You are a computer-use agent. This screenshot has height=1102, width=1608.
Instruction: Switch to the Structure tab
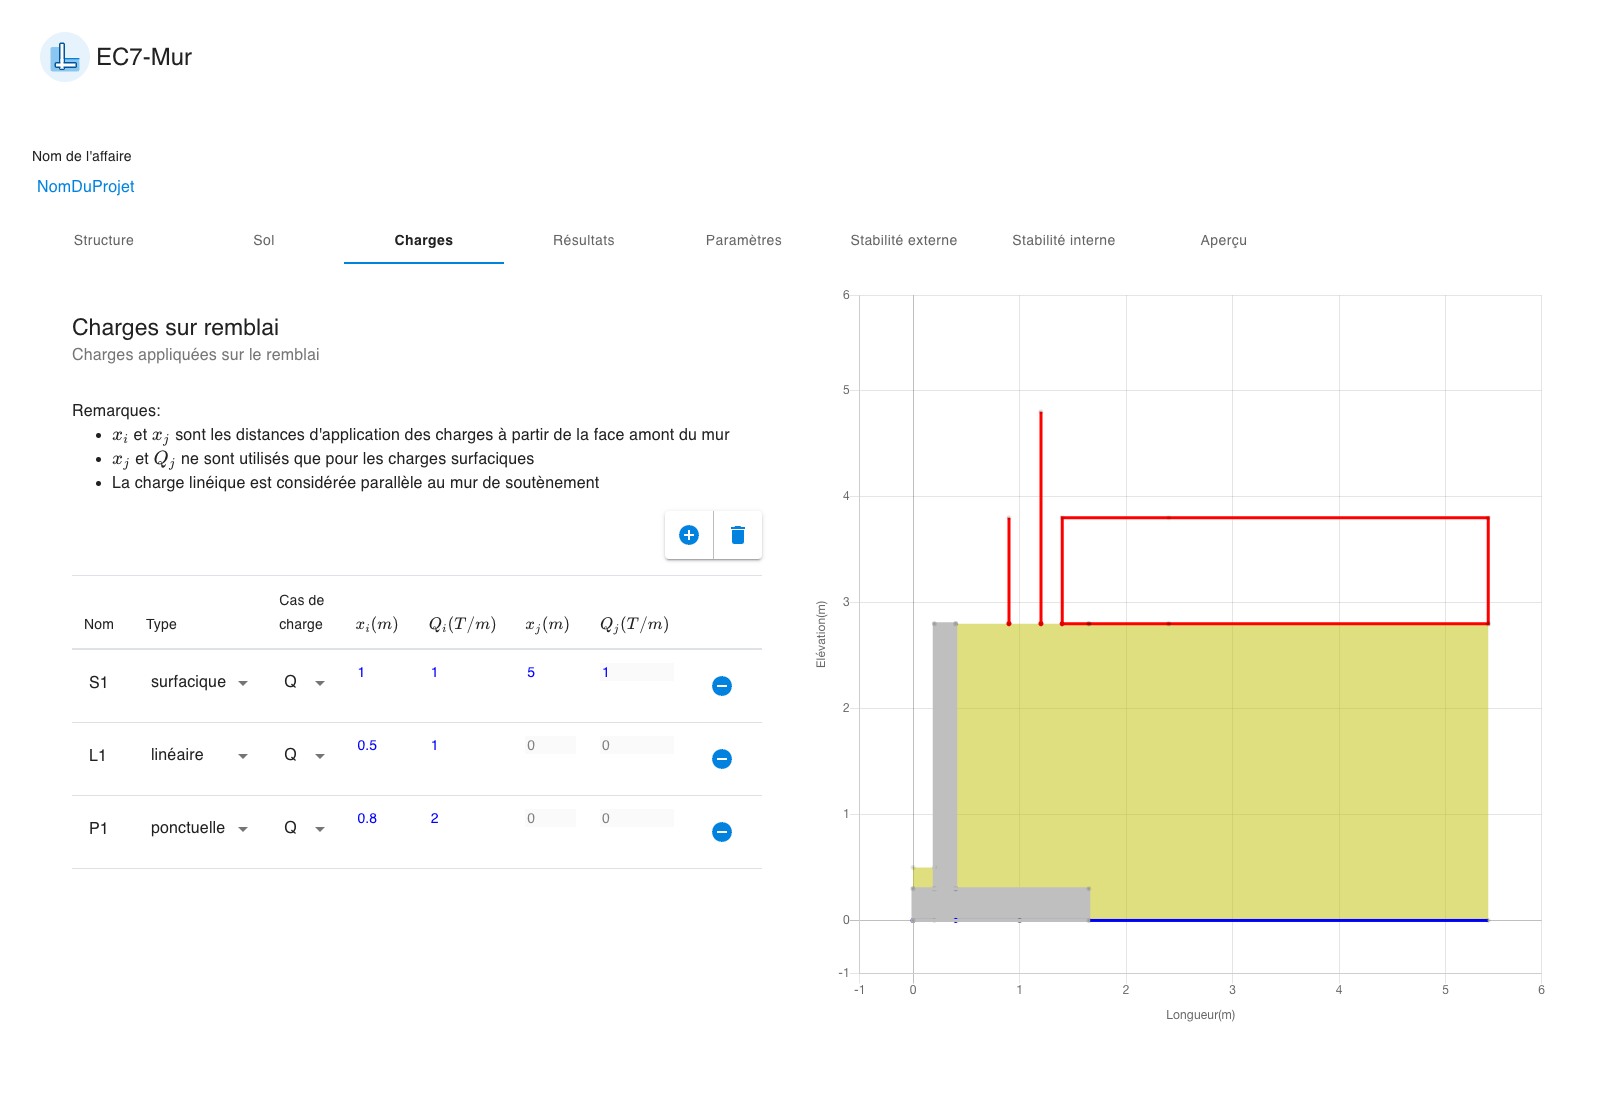tap(104, 240)
